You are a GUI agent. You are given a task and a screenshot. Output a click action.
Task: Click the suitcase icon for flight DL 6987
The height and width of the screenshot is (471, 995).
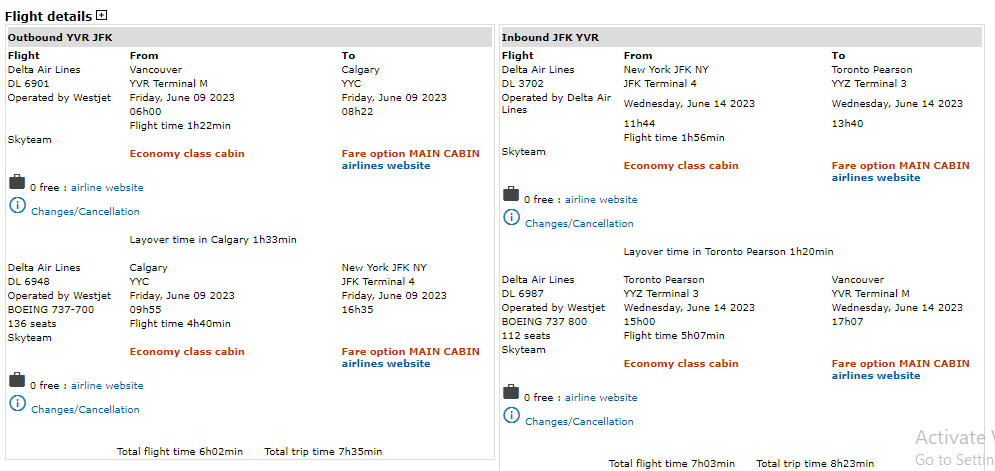(510, 392)
